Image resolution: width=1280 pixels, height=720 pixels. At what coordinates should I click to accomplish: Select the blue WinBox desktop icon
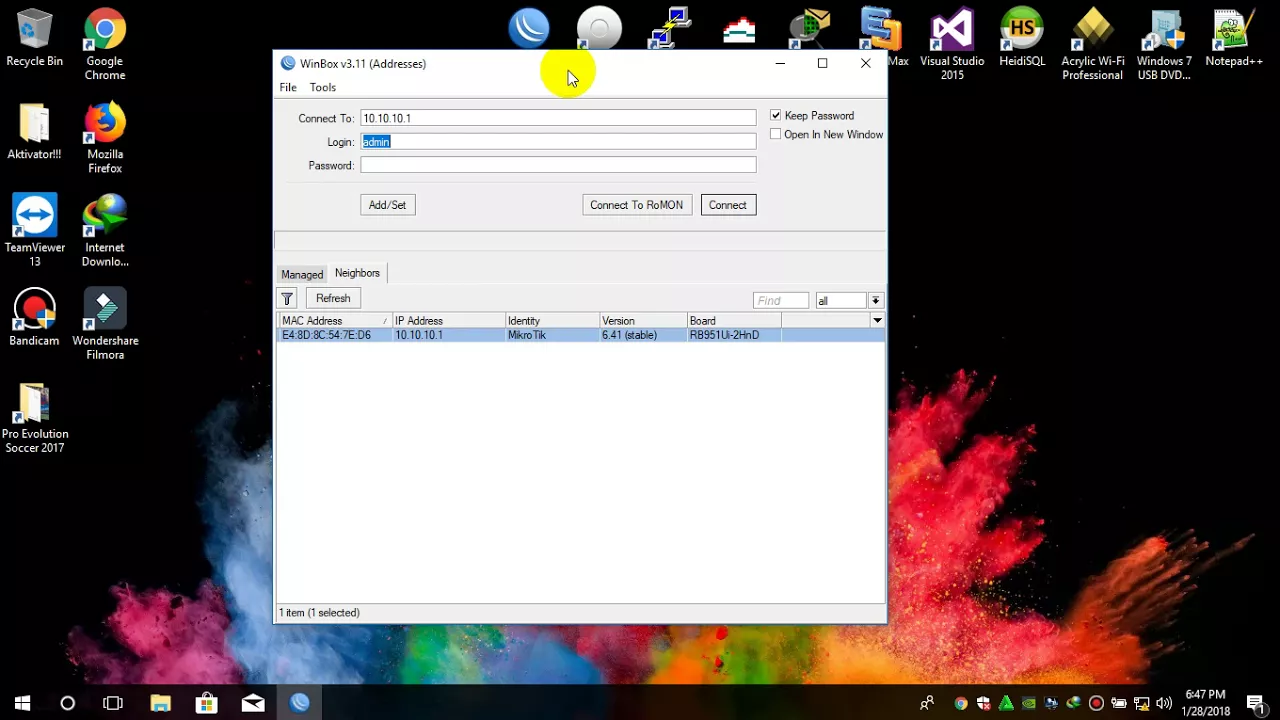pos(529,28)
